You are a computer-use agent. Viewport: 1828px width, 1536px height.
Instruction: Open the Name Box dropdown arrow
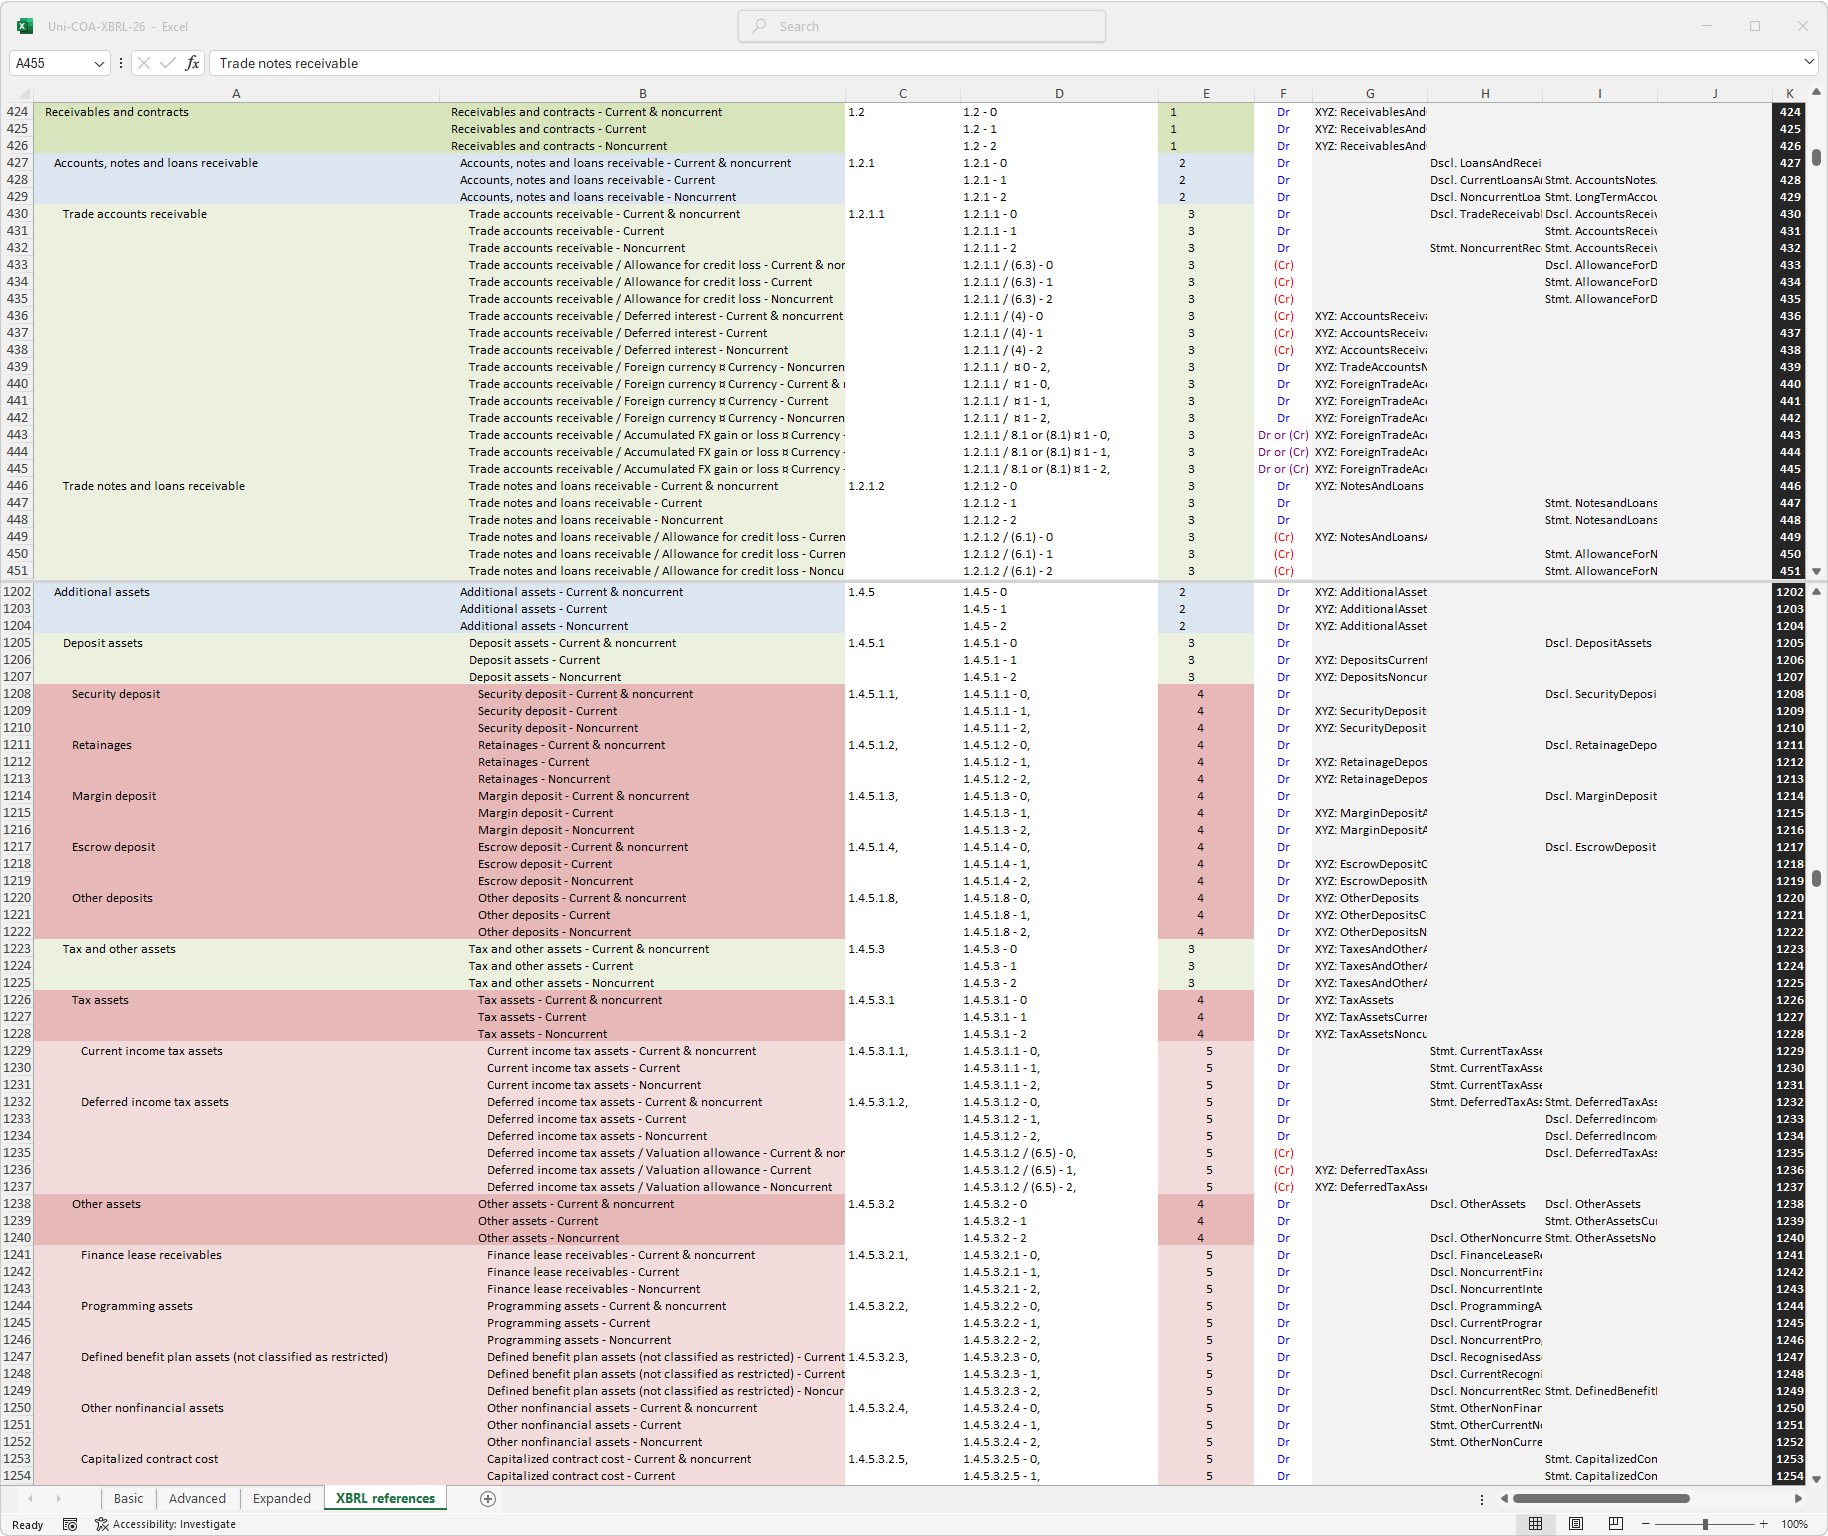pyautogui.click(x=99, y=63)
